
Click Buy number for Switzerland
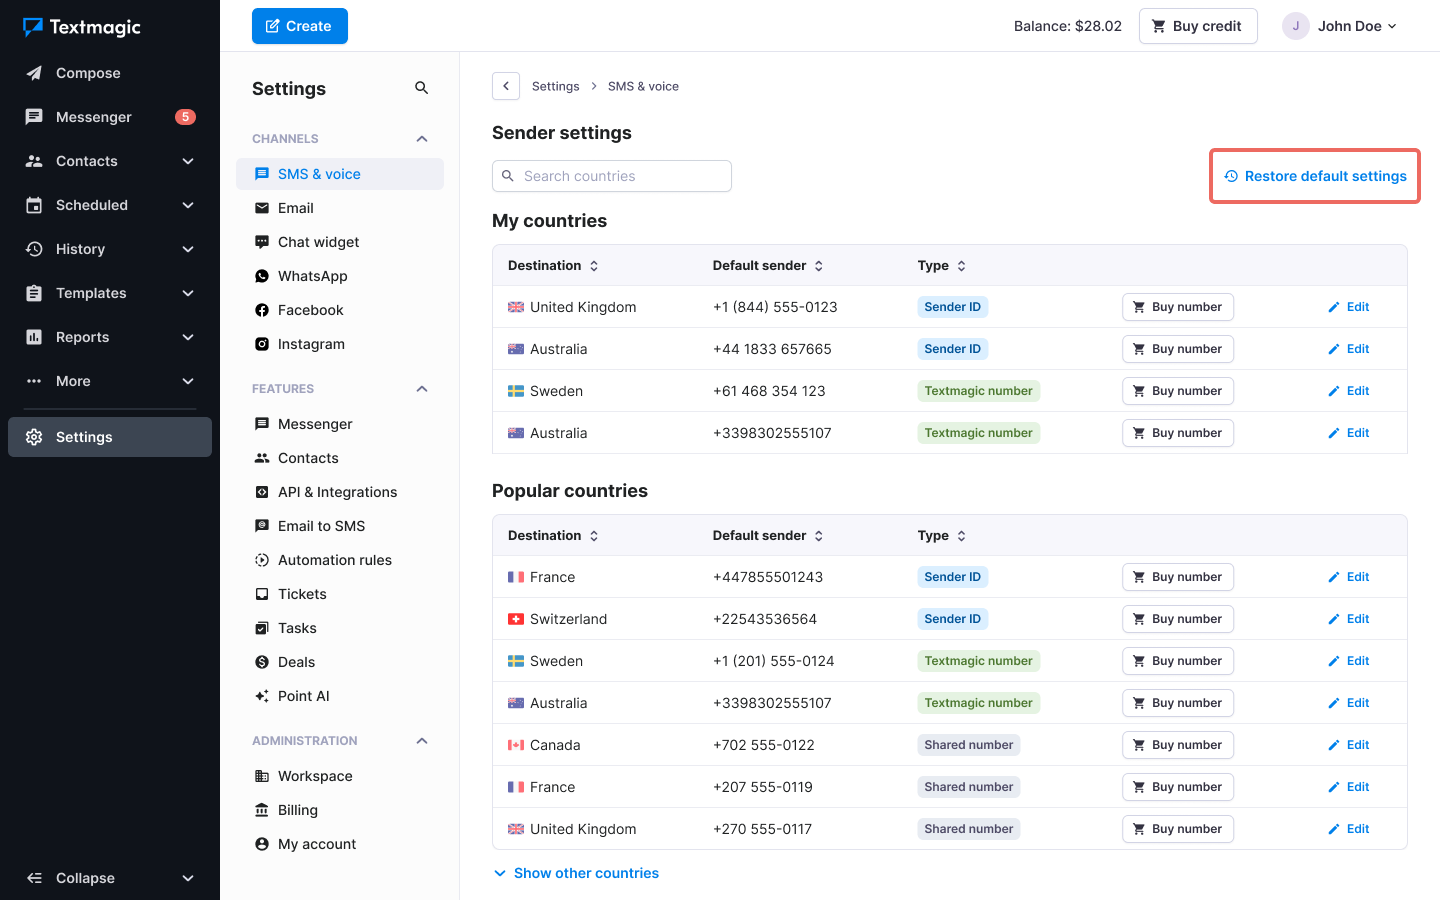[x=1177, y=619]
